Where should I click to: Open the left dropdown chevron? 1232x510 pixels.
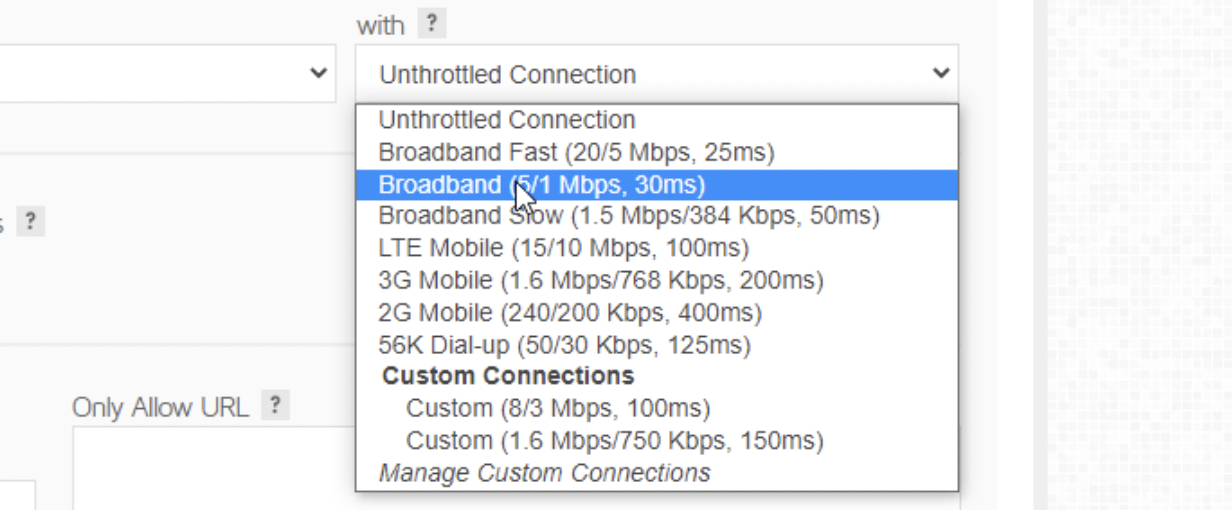click(319, 73)
